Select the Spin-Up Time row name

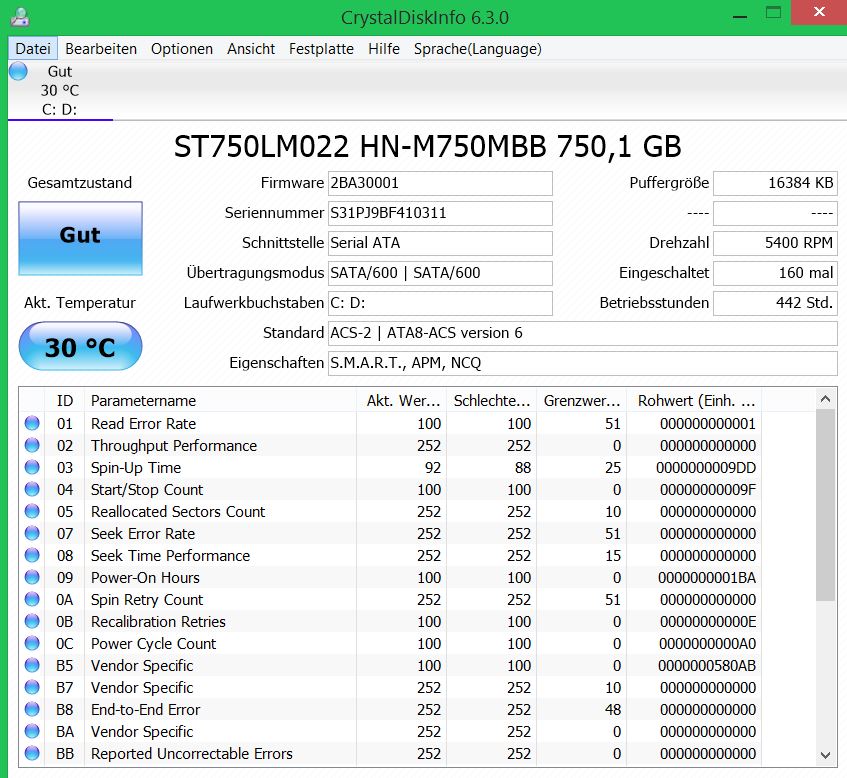[136, 468]
